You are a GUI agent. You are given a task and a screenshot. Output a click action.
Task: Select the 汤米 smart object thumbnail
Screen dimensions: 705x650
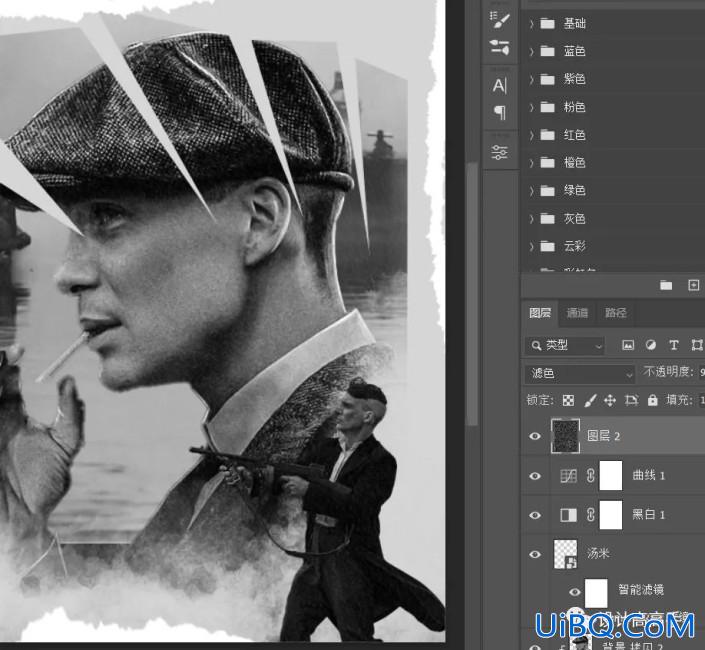click(565, 554)
